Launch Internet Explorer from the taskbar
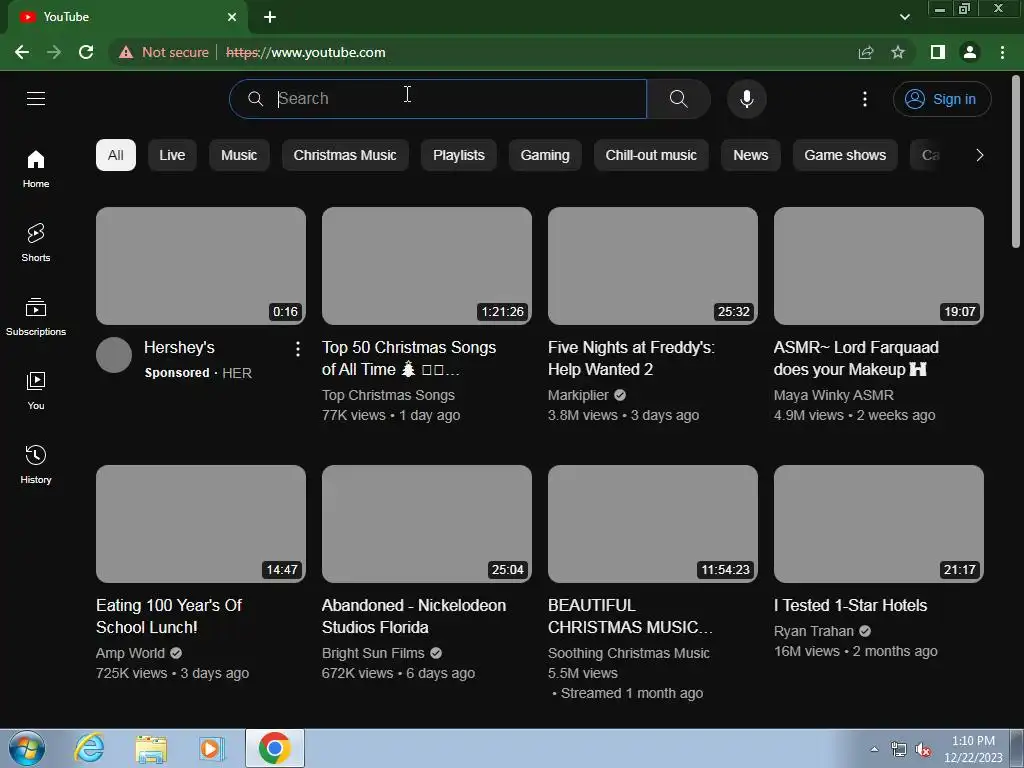1024x768 pixels. [89, 748]
